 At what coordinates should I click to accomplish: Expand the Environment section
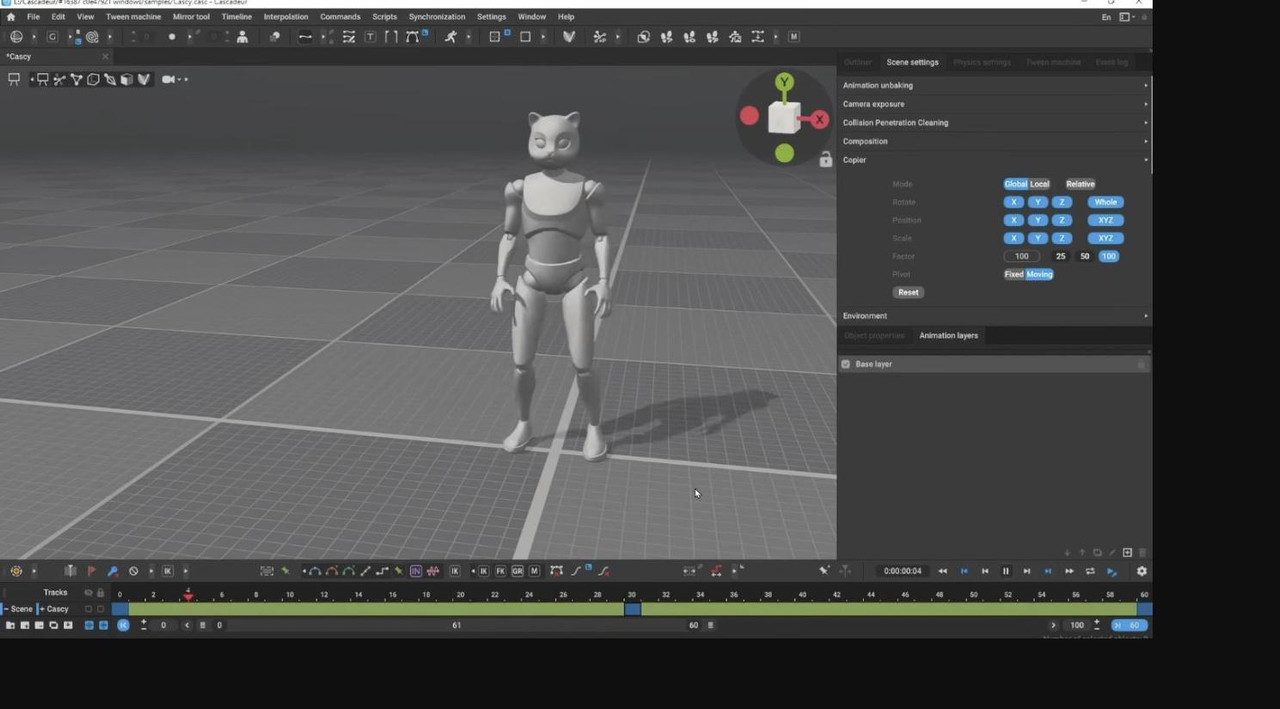click(x=995, y=316)
